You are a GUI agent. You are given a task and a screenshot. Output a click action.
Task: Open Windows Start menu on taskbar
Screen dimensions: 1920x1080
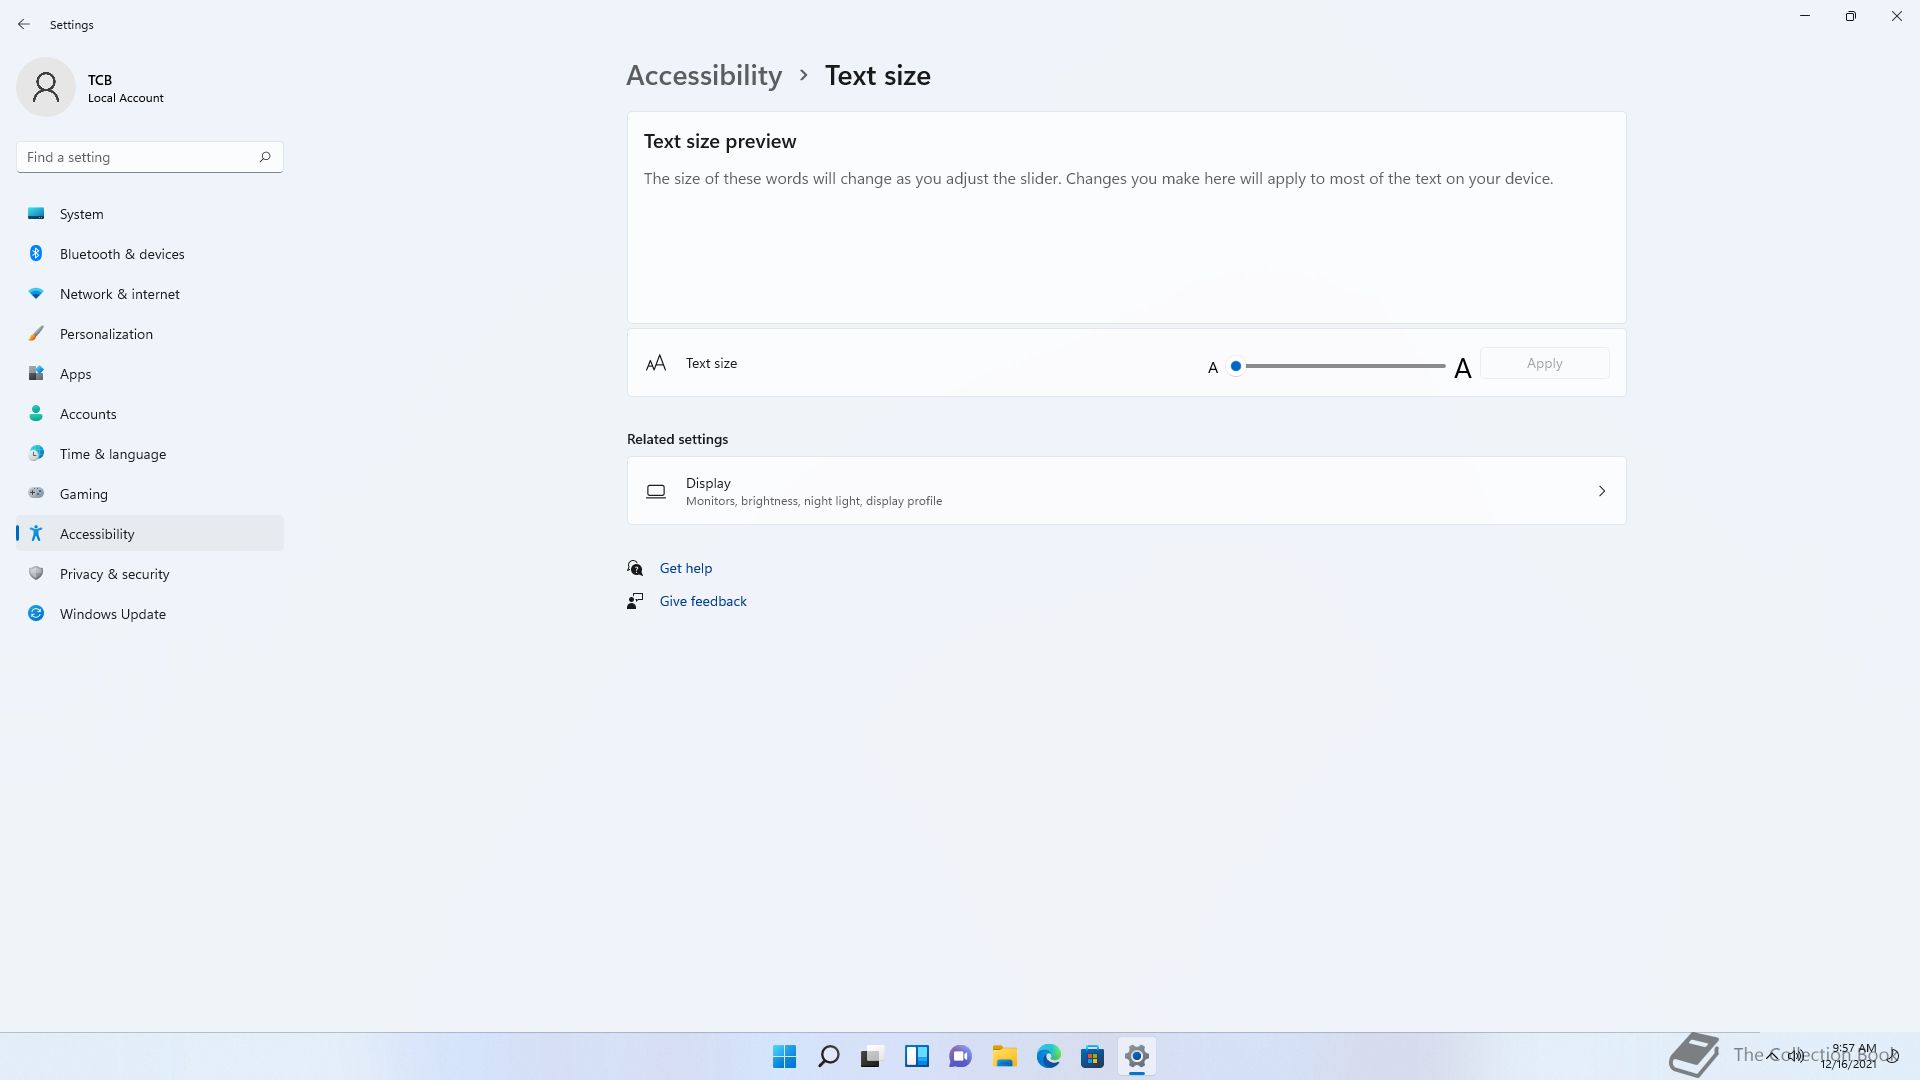(x=784, y=1056)
